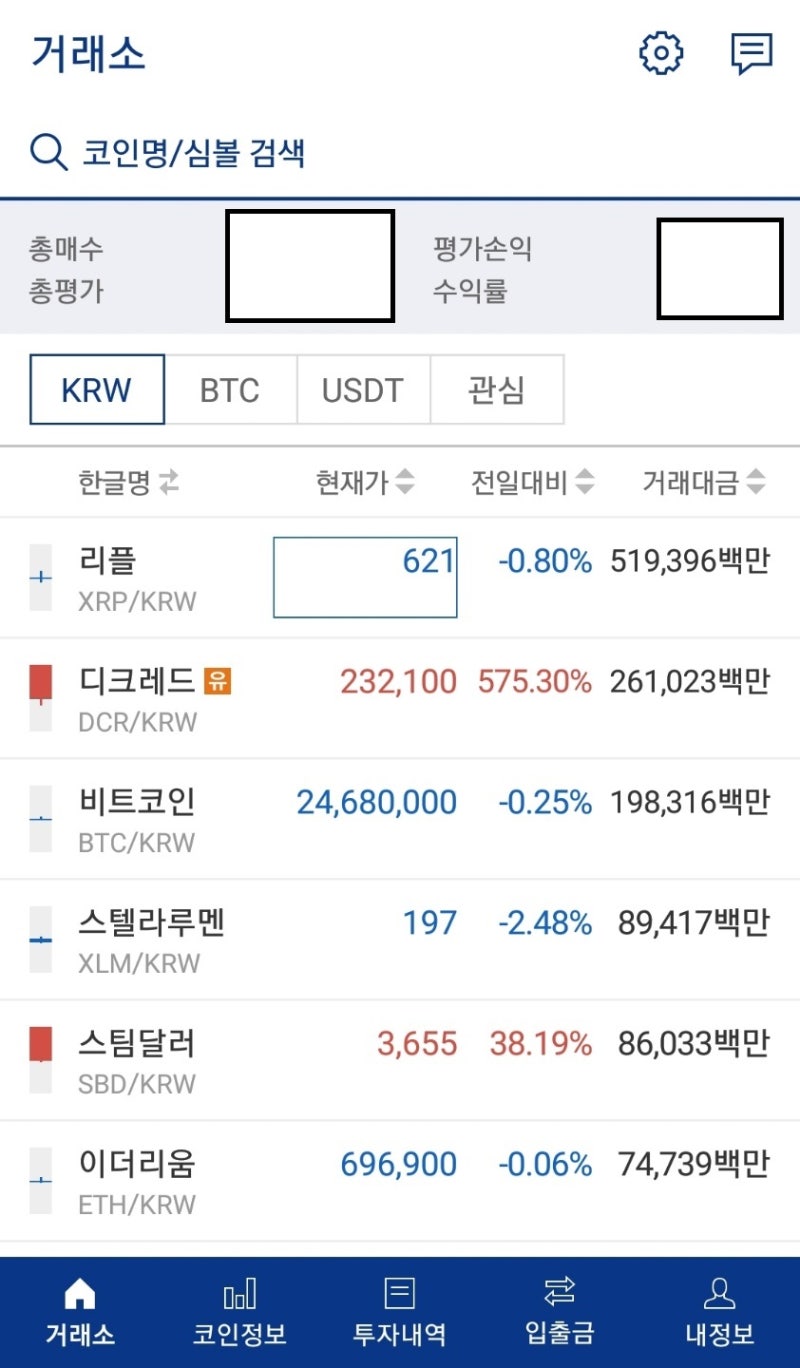
Task: Open the settings gear icon
Action: click(x=661, y=53)
